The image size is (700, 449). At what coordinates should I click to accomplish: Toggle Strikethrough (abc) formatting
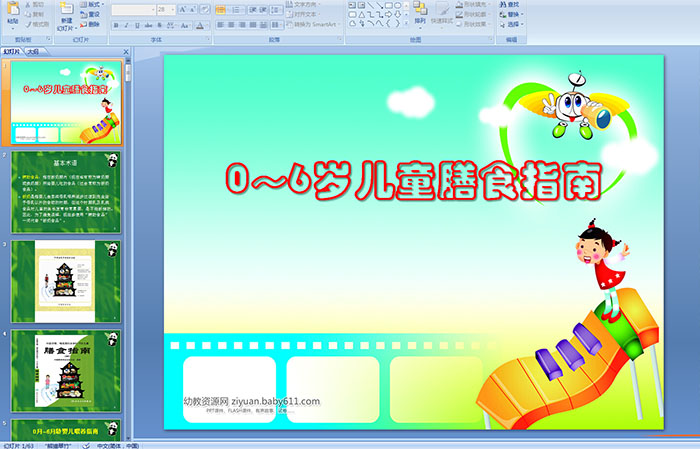click(x=149, y=26)
